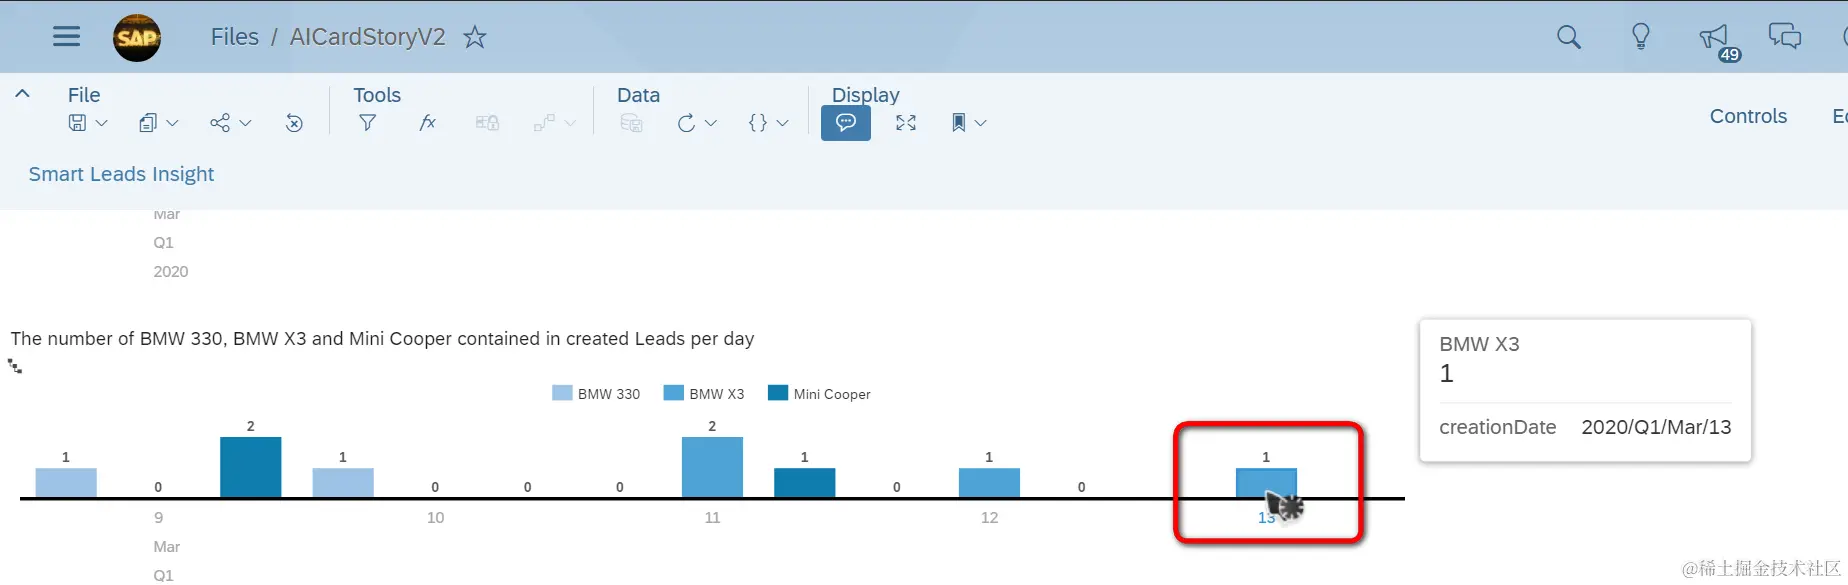
Task: Open notifications megaphone showing 49
Action: click(x=1719, y=42)
